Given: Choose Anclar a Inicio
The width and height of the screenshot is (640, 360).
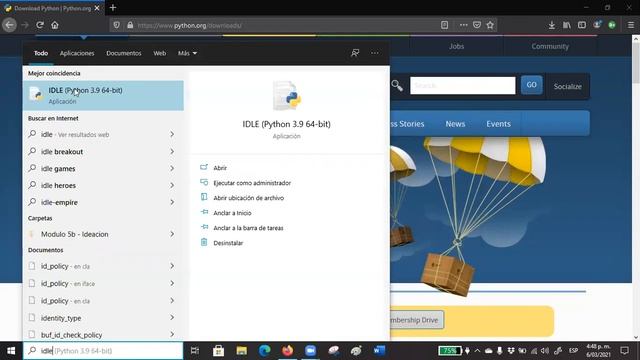Looking at the screenshot, I should coord(232,213).
